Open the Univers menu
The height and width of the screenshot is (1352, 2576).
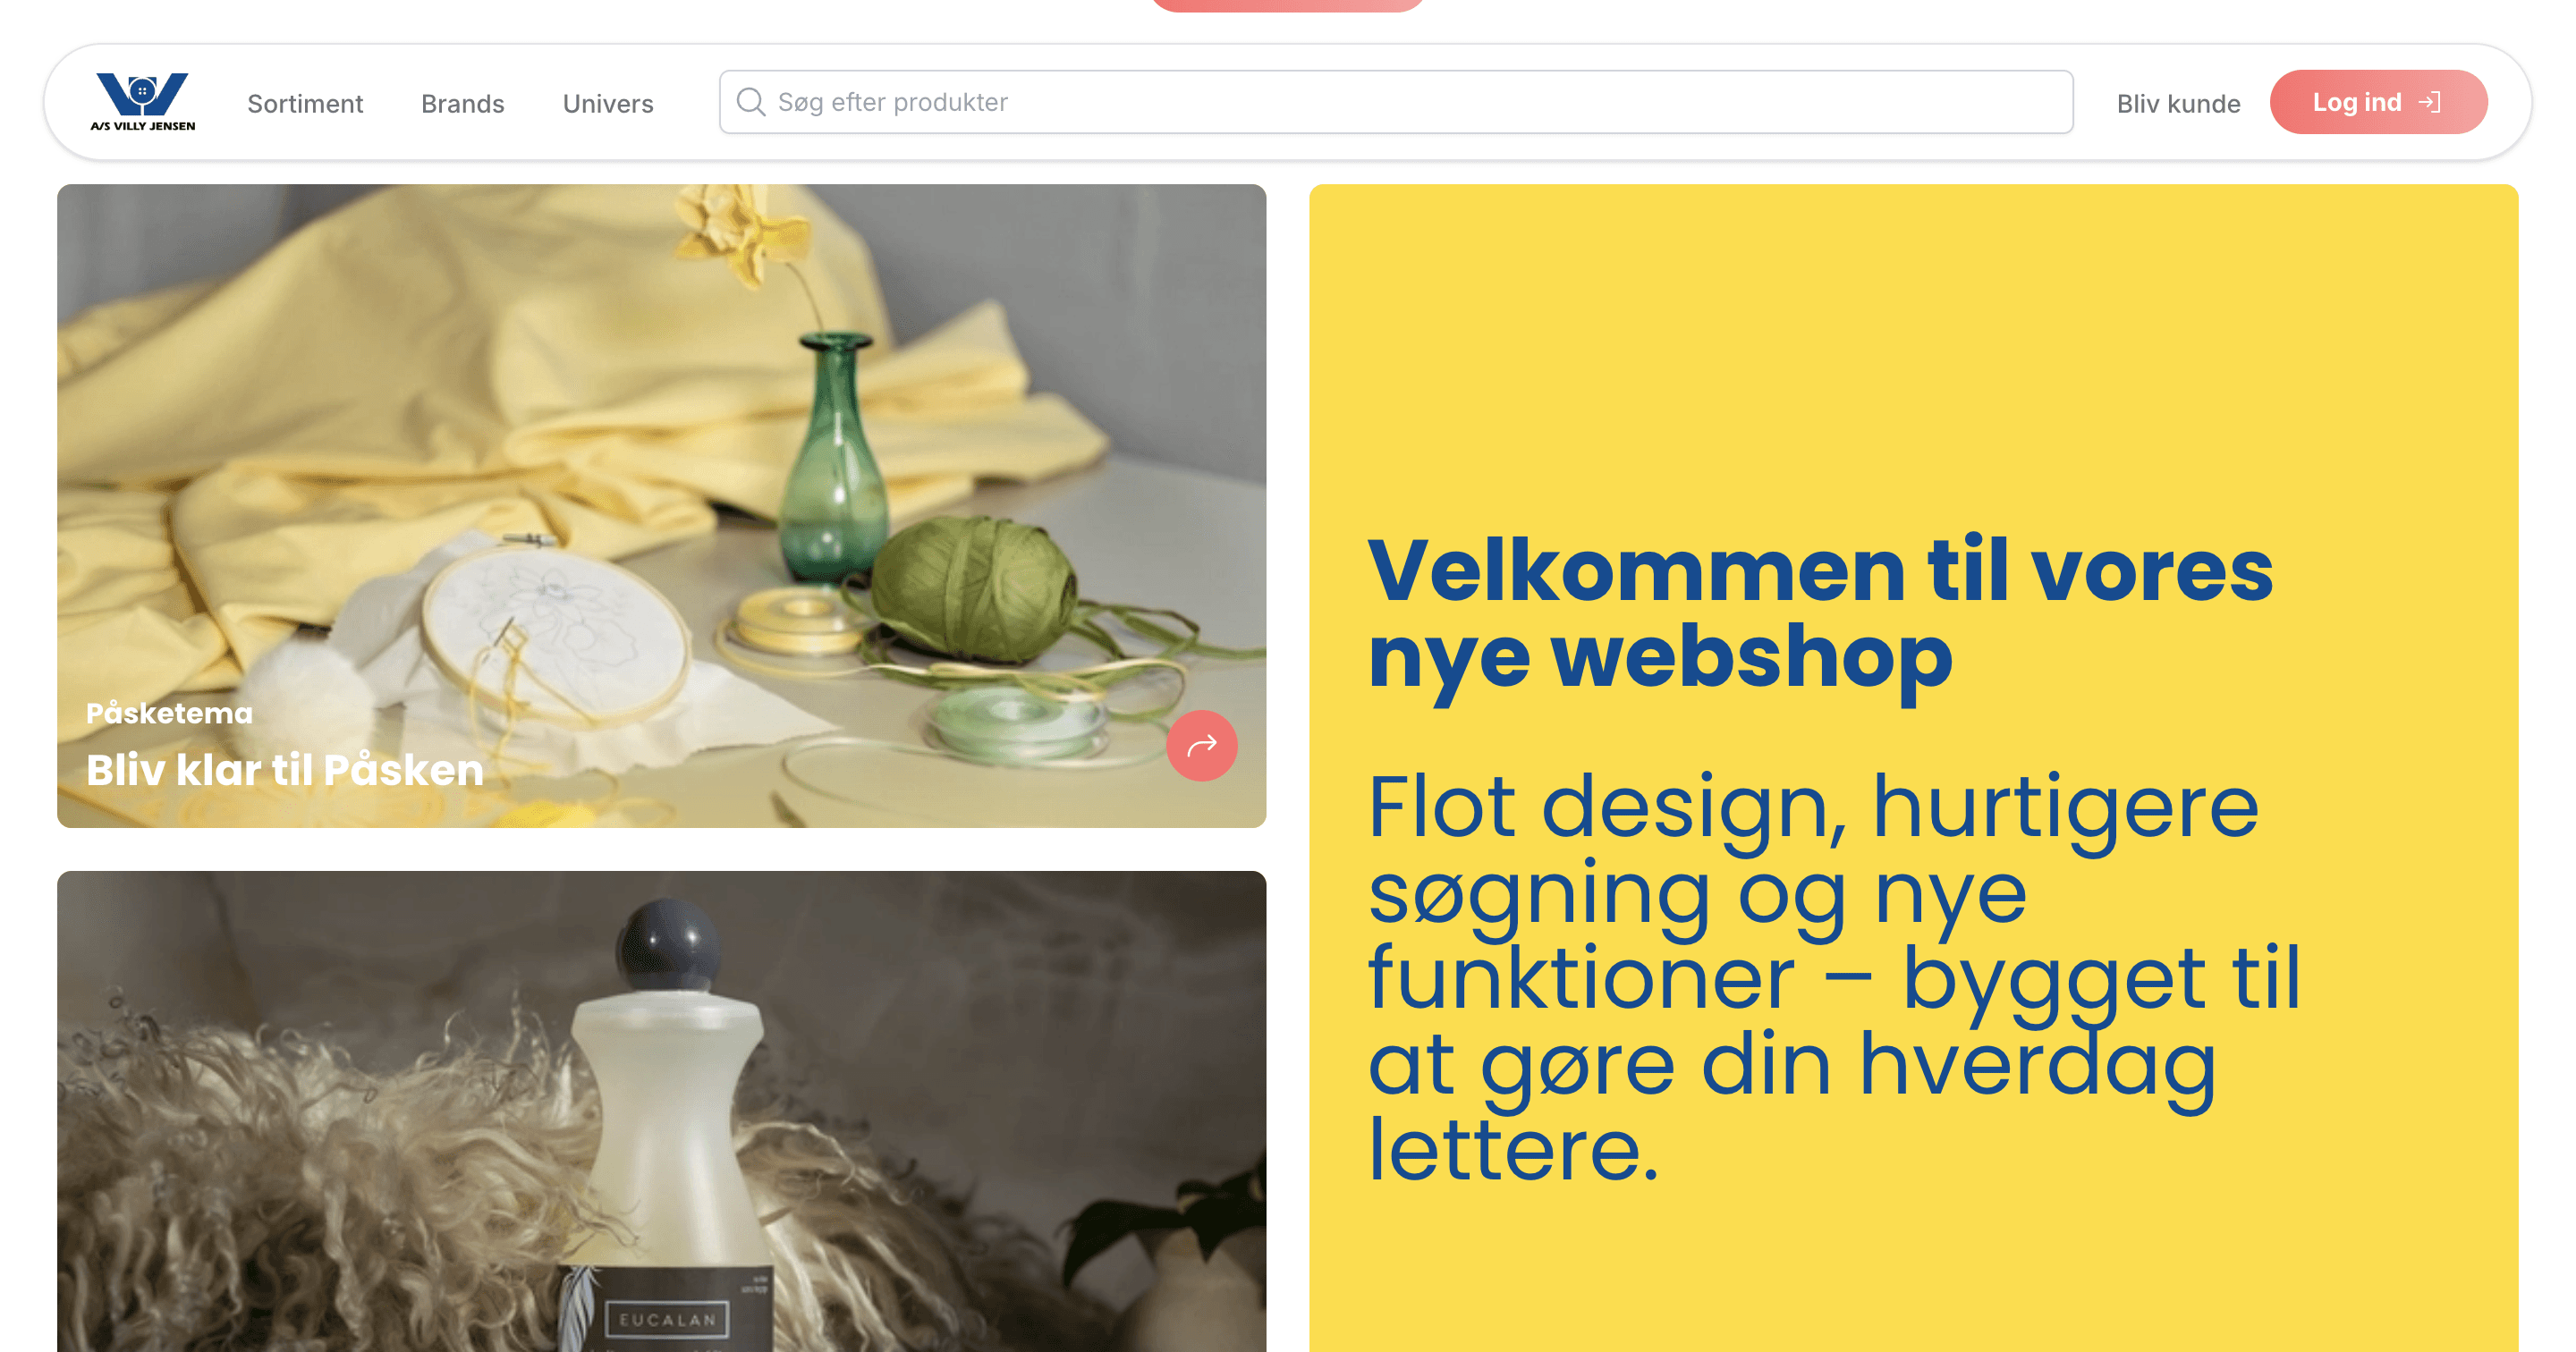coord(608,103)
